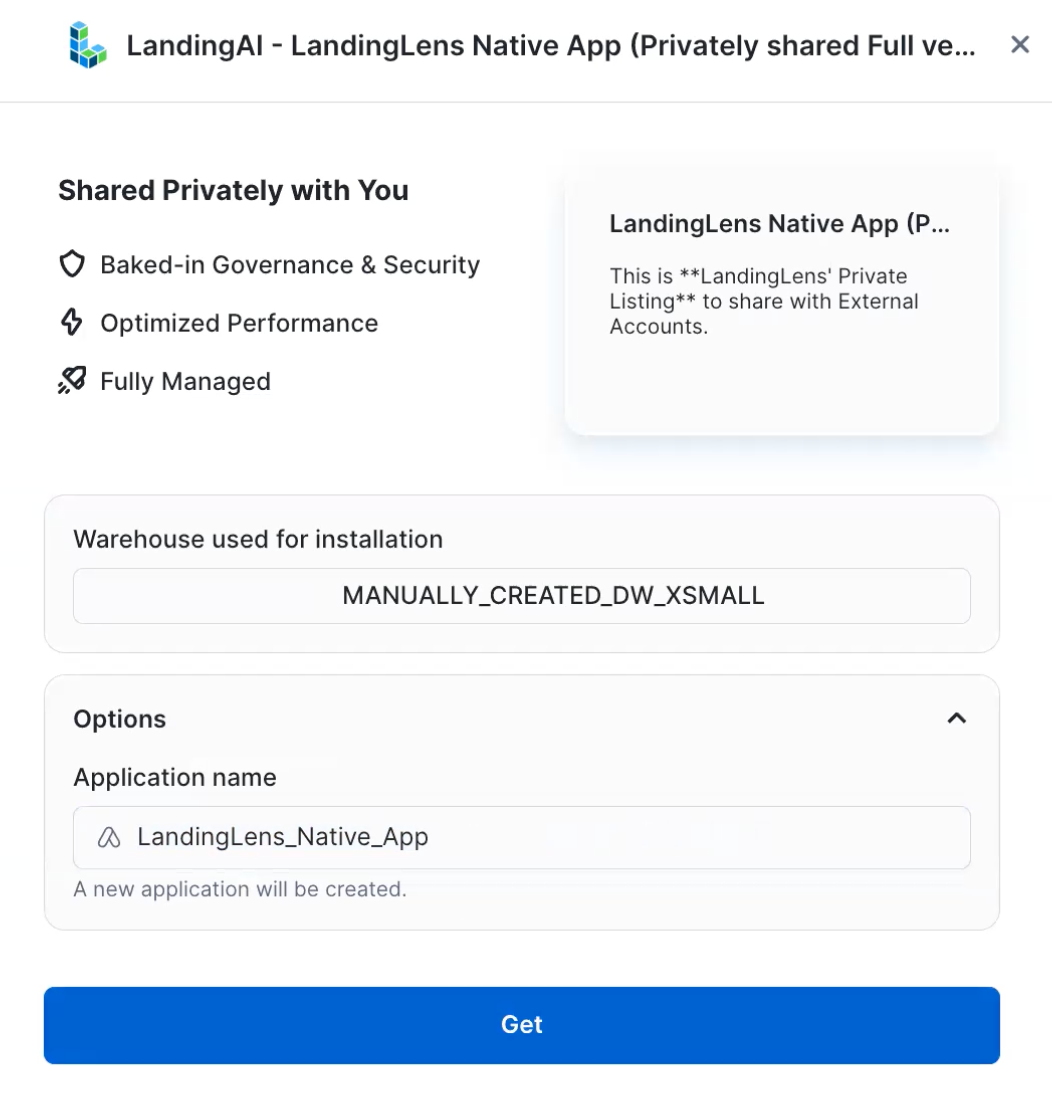Close the LandingLens listing dialog

tap(1020, 44)
